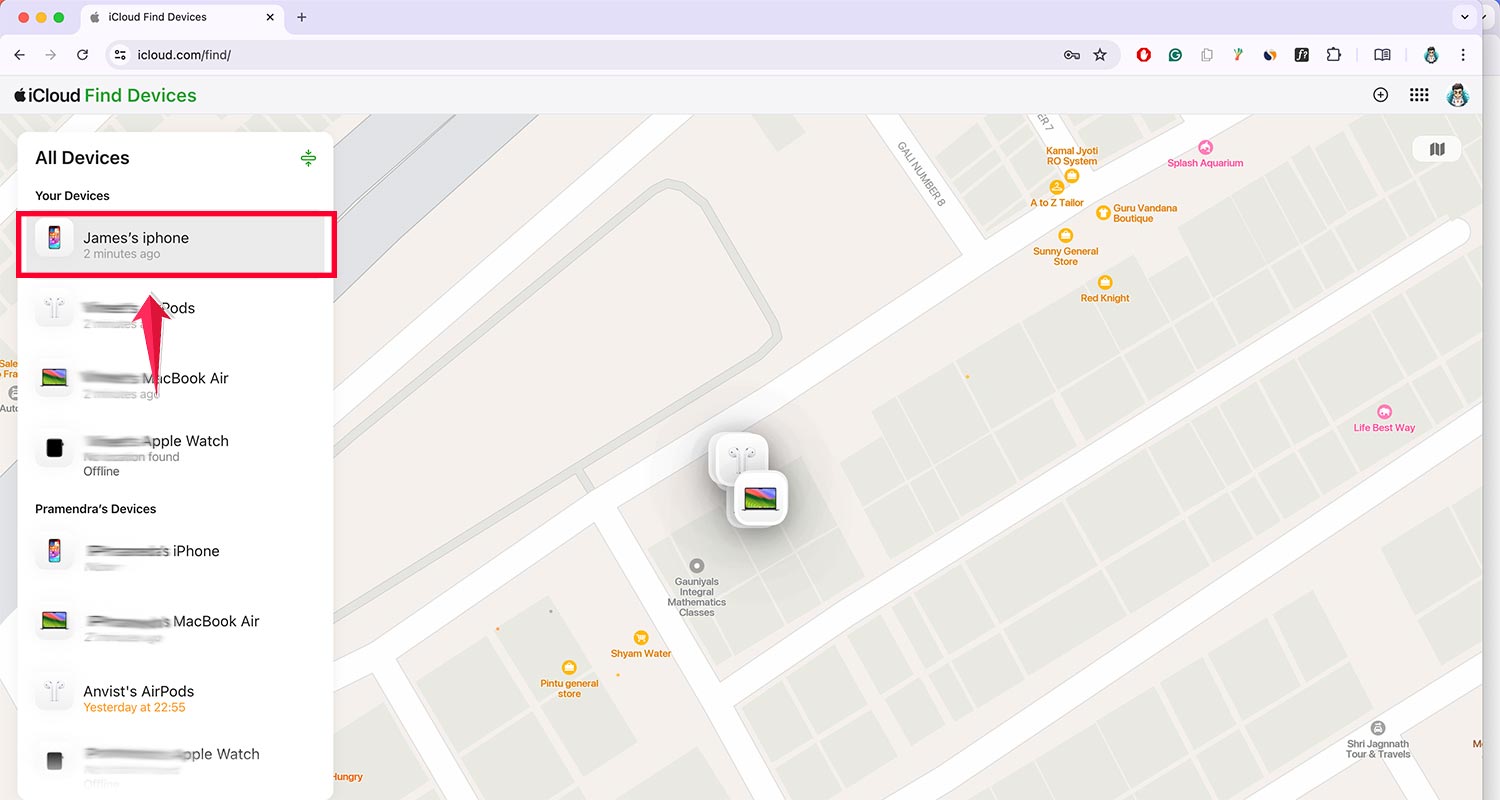Image resolution: width=1500 pixels, height=800 pixels.
Task: Select Anvist's AirPods device
Action: click(x=175, y=698)
